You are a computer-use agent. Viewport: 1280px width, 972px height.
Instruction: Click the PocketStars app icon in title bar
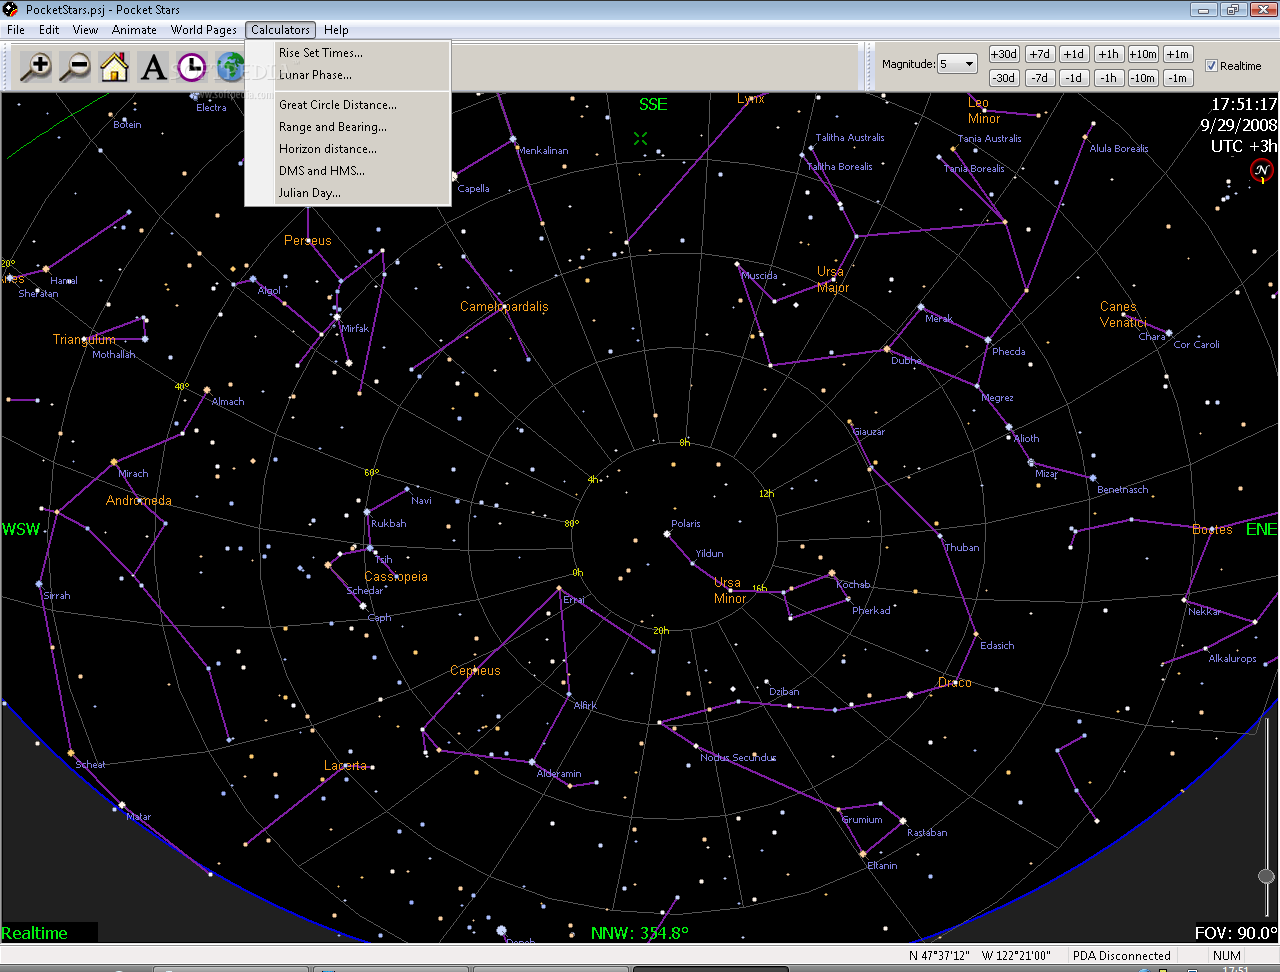point(11,10)
